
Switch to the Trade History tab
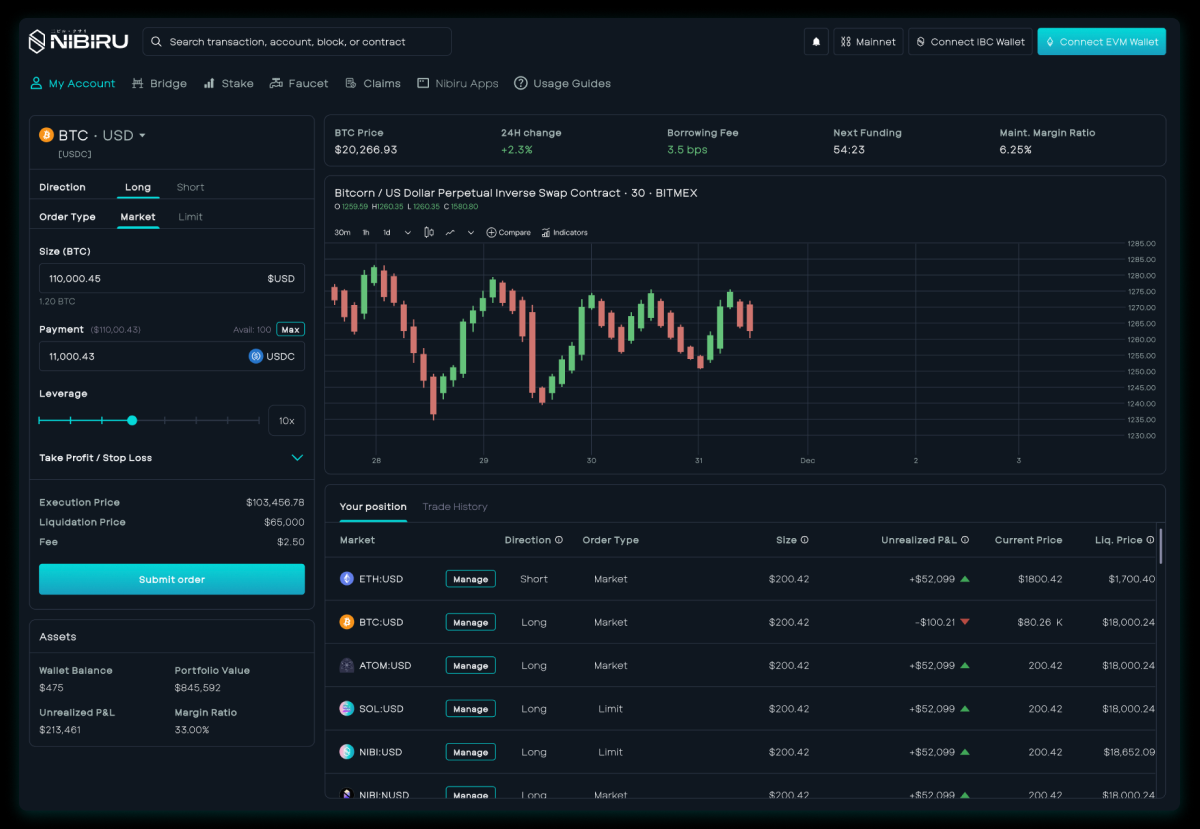455,507
